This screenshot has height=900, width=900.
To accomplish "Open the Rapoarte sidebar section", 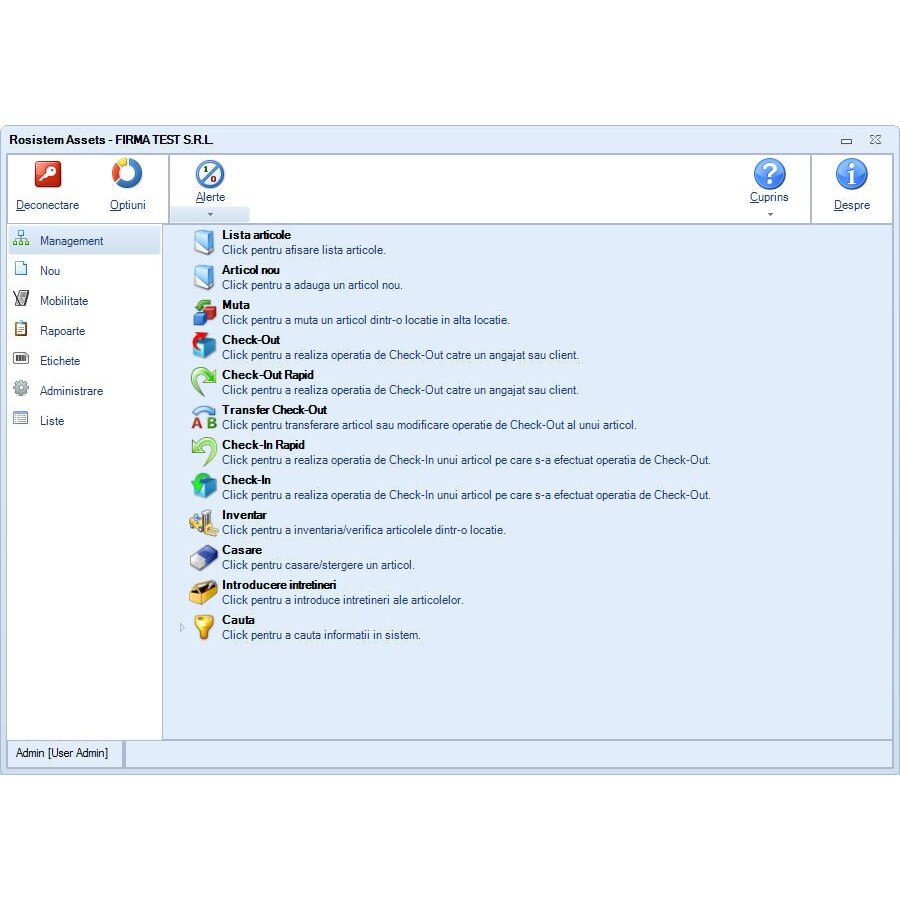I will pyautogui.click(x=62, y=331).
